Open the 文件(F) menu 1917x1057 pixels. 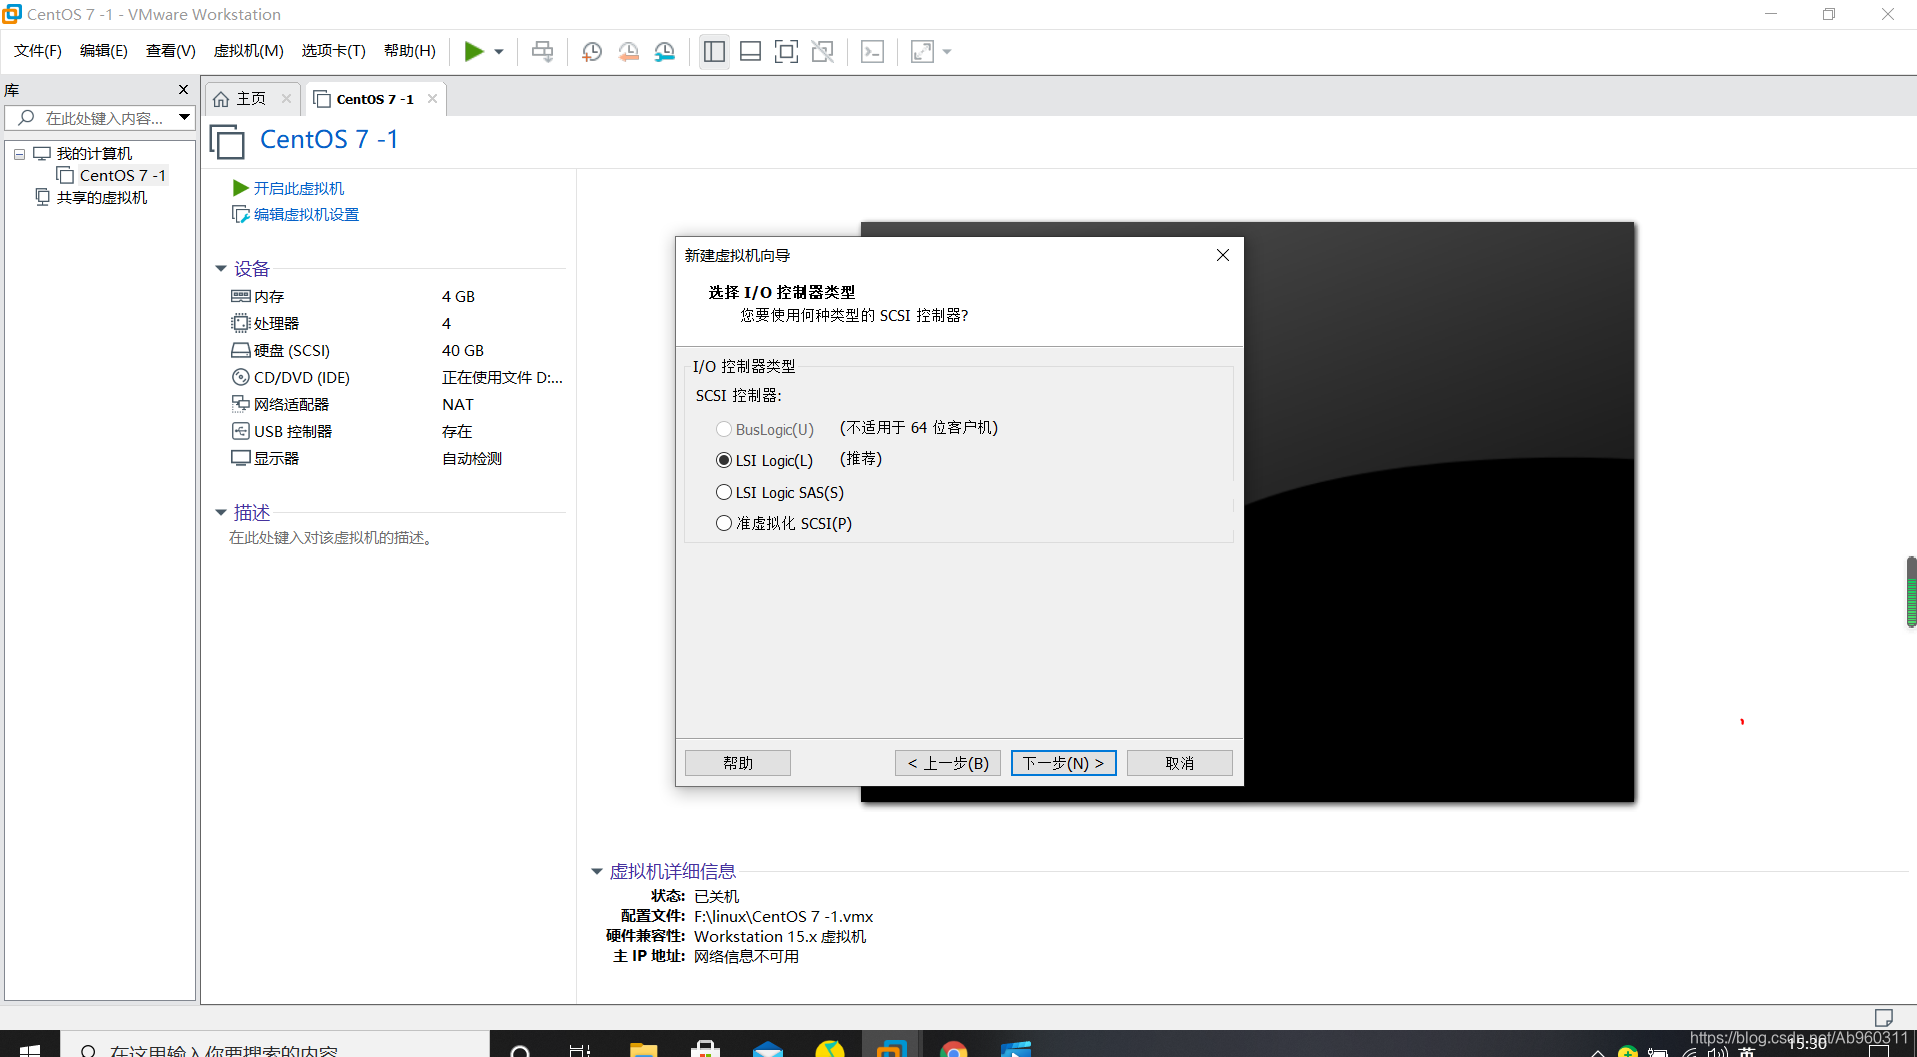pyautogui.click(x=38, y=51)
